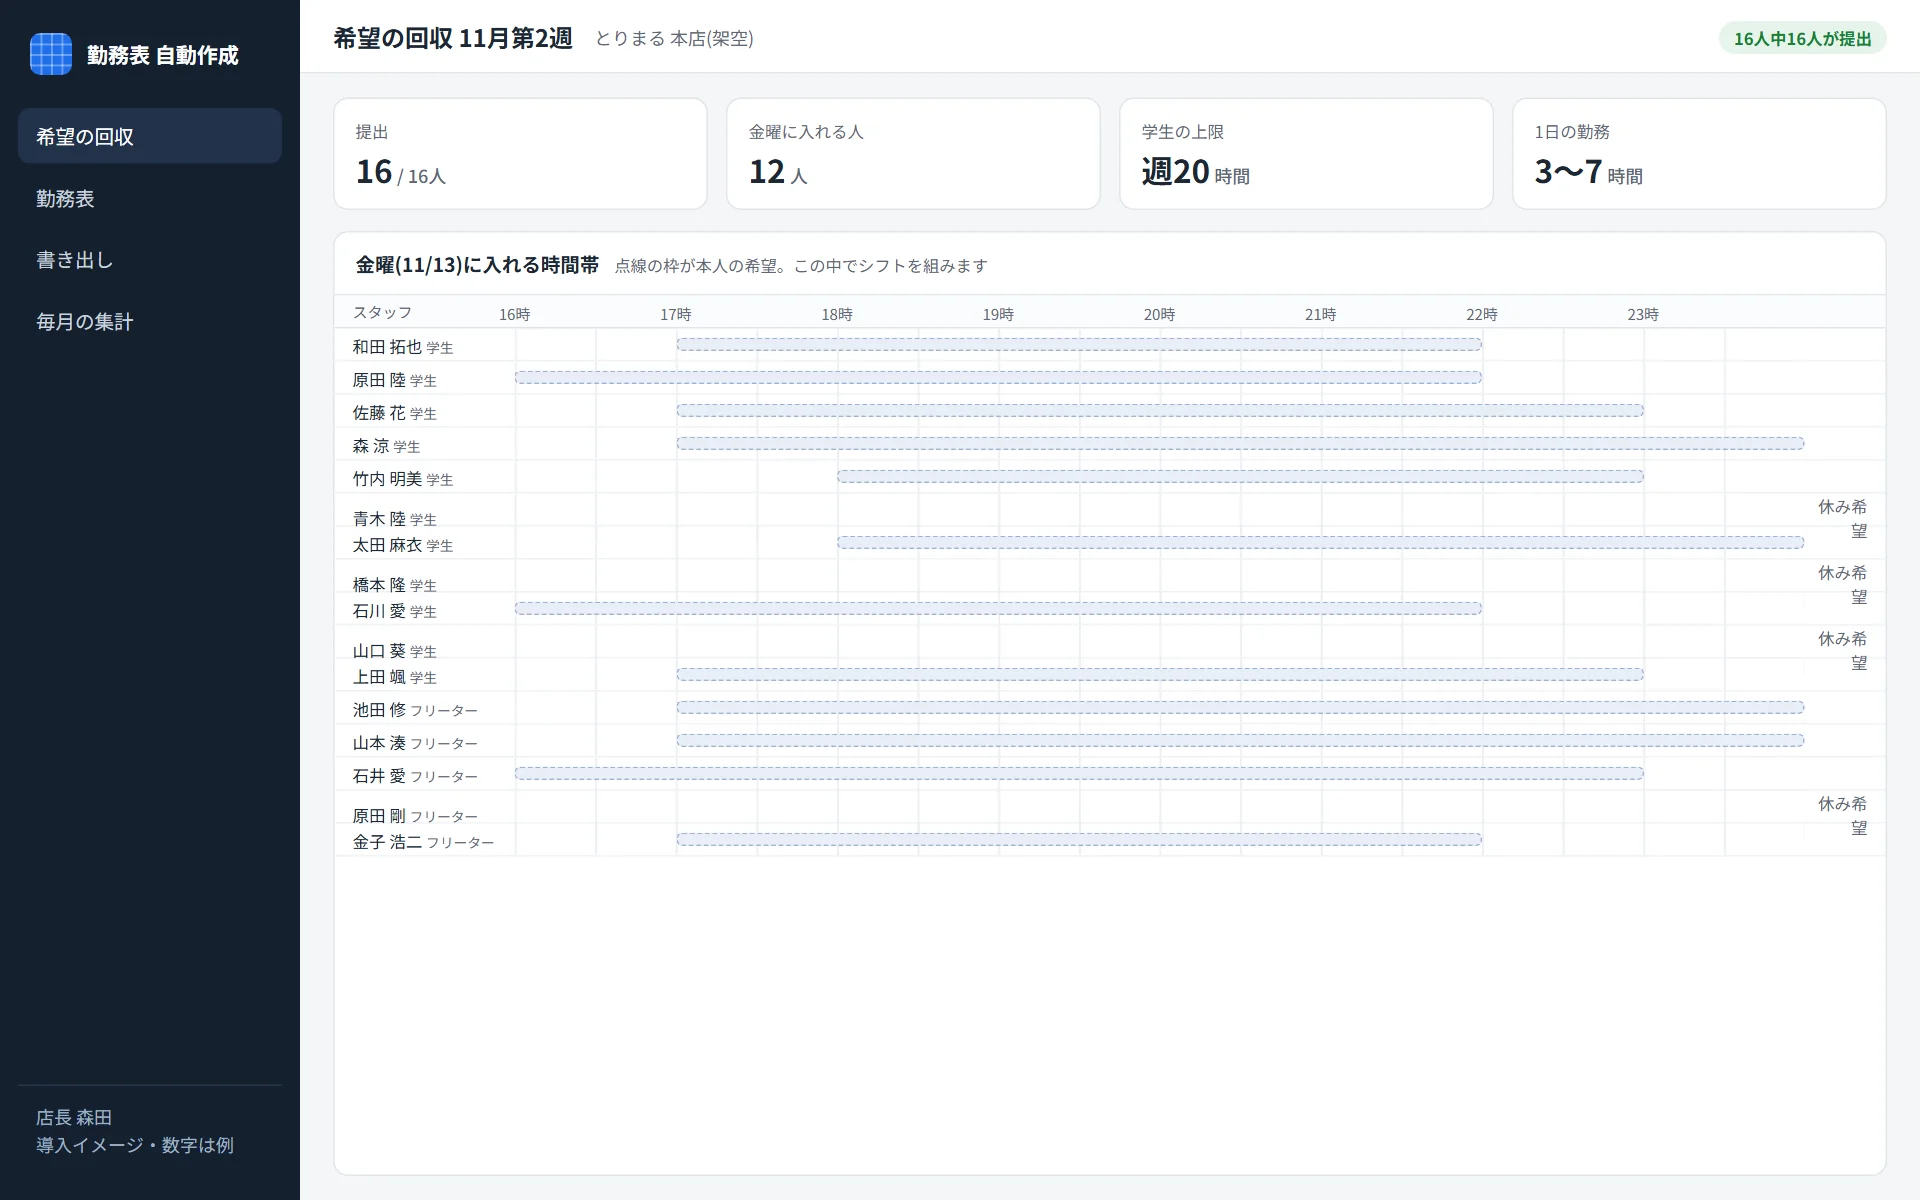Image resolution: width=1920 pixels, height=1200 pixels.
Task: Select the 学生の上限 週20時間 card
Action: pyautogui.click(x=1306, y=153)
